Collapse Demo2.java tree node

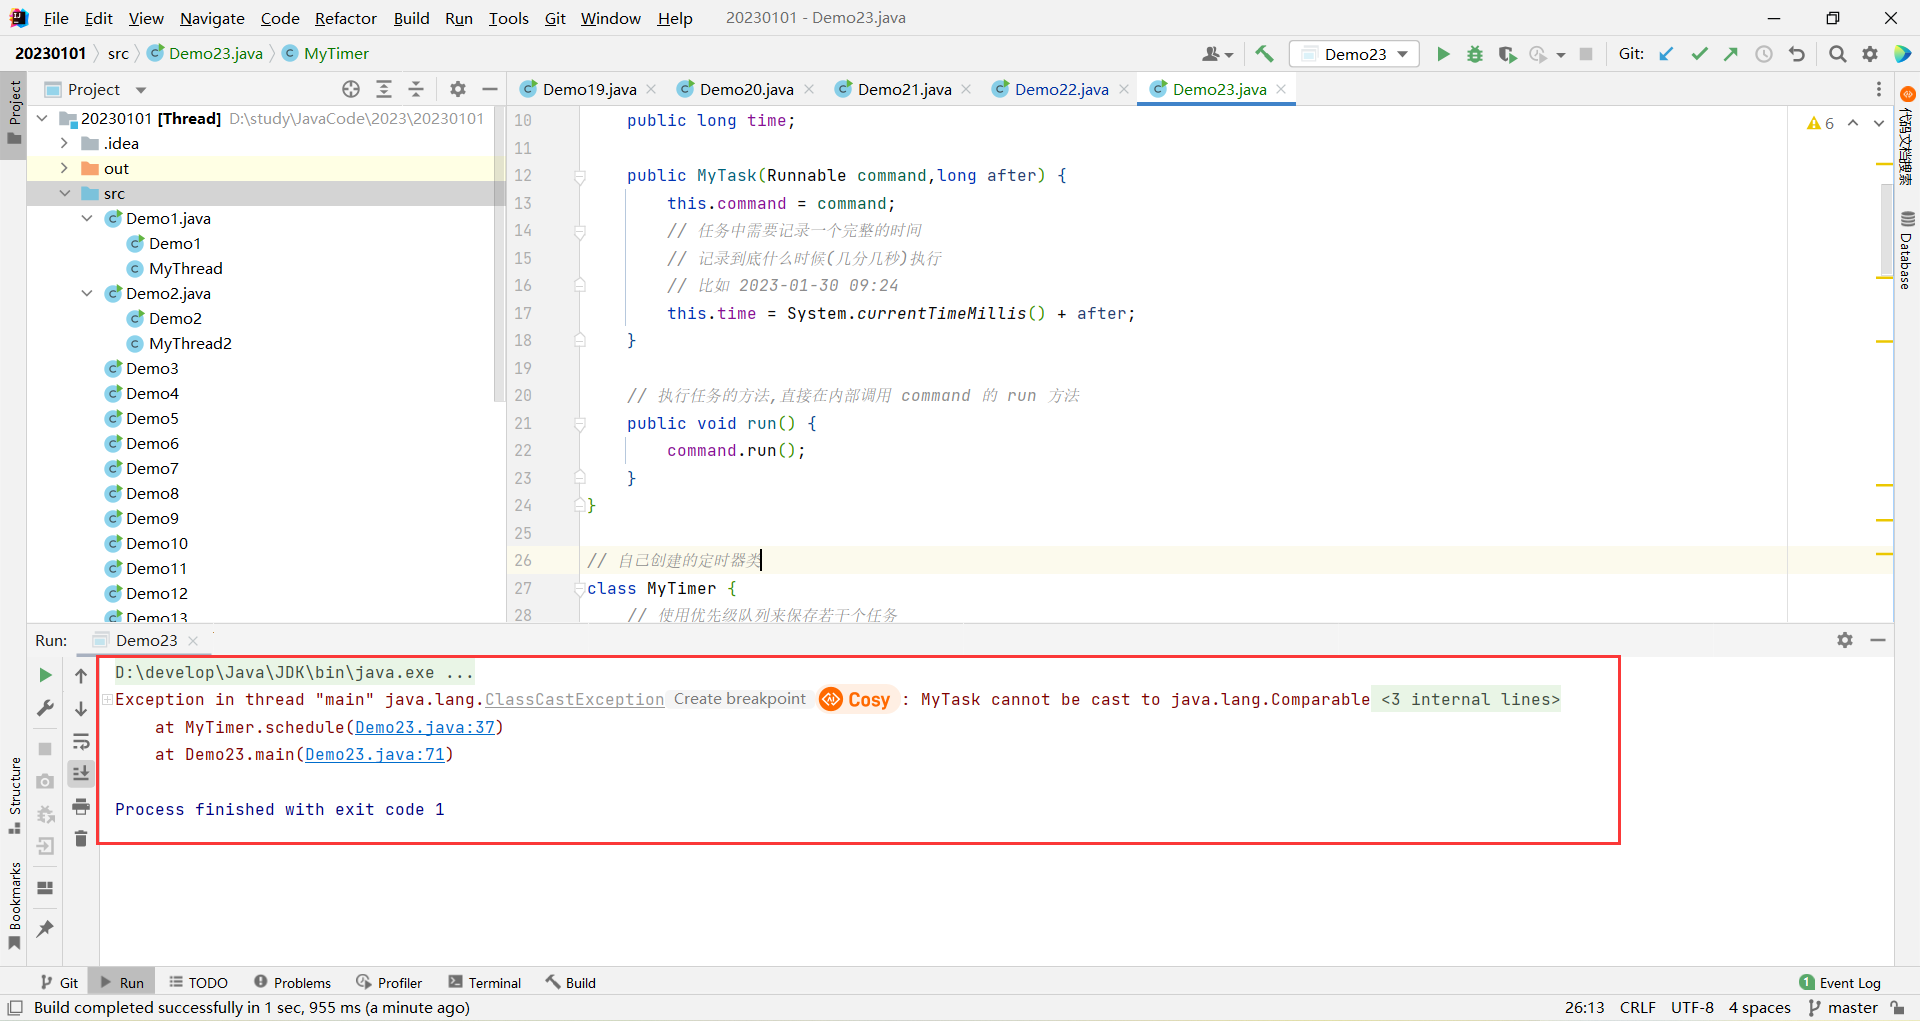click(87, 293)
